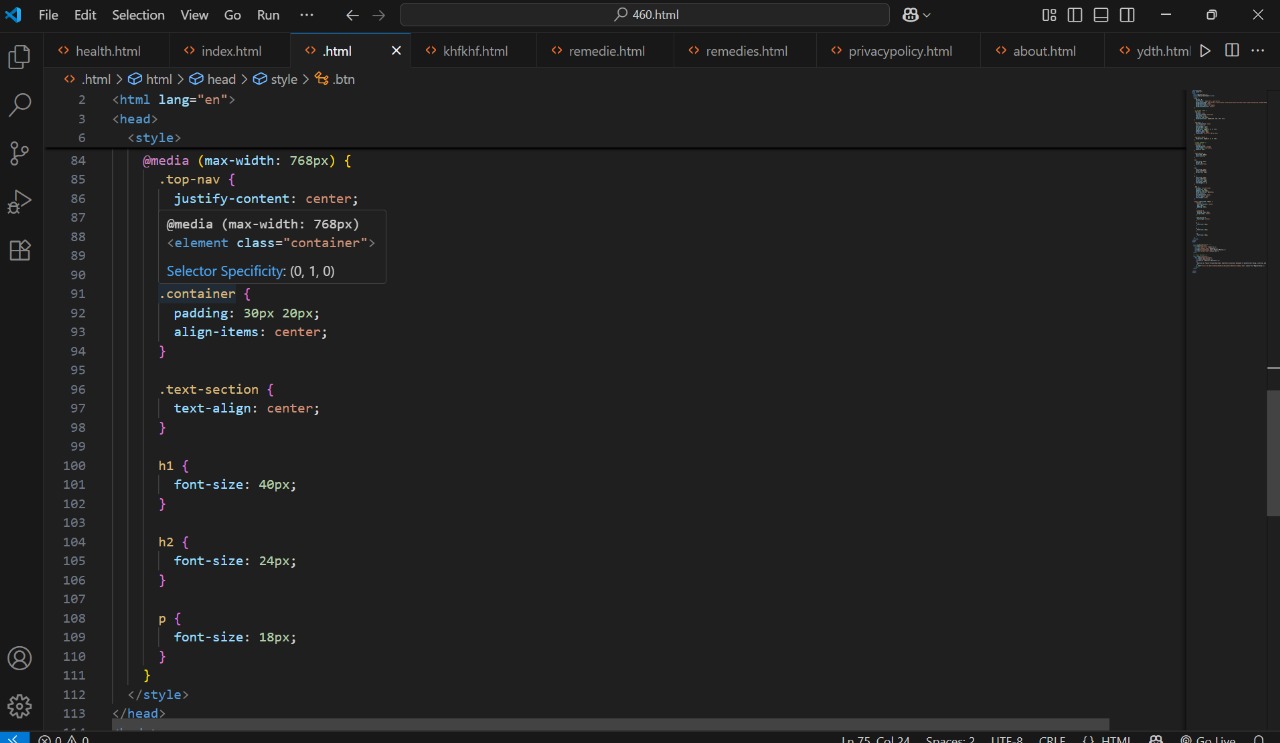The height and width of the screenshot is (743, 1280).
Task: Click the 460.html search box
Action: [x=645, y=15]
